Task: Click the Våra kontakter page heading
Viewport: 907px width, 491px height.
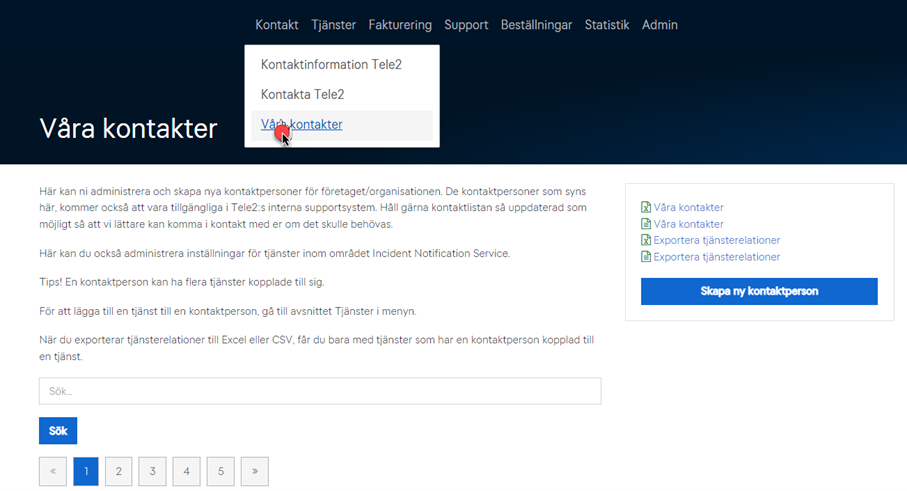Action: (x=128, y=128)
